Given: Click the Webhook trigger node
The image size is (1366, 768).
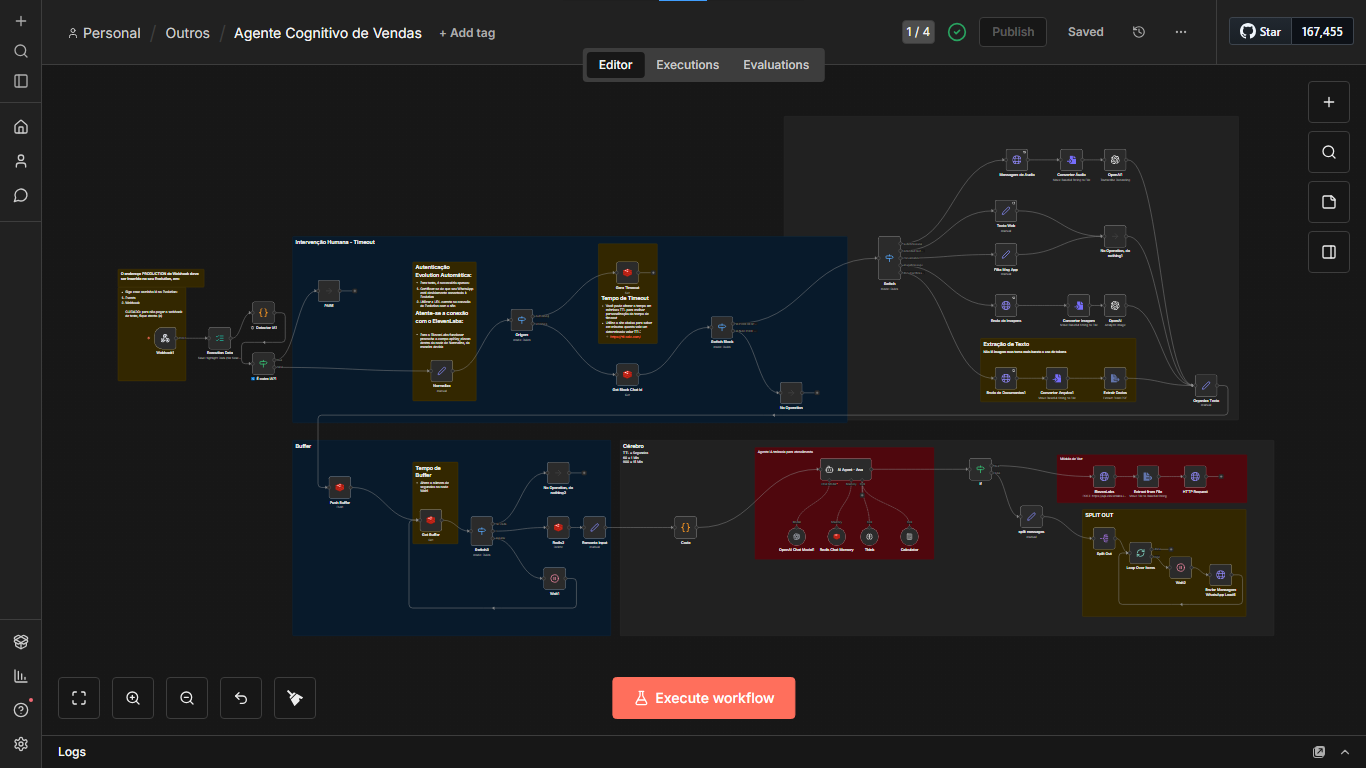Looking at the screenshot, I should coord(164,338).
